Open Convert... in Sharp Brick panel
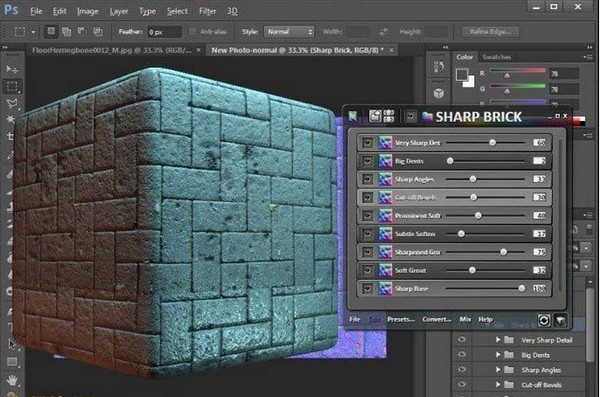Viewport: 600px width, 397px height. [437, 319]
